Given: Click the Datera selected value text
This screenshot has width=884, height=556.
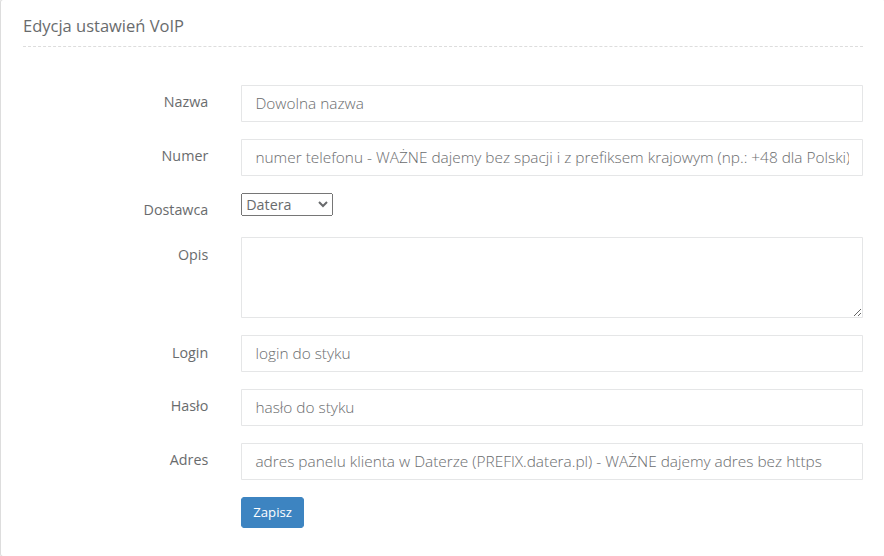Looking at the screenshot, I should pyautogui.click(x=269, y=205).
